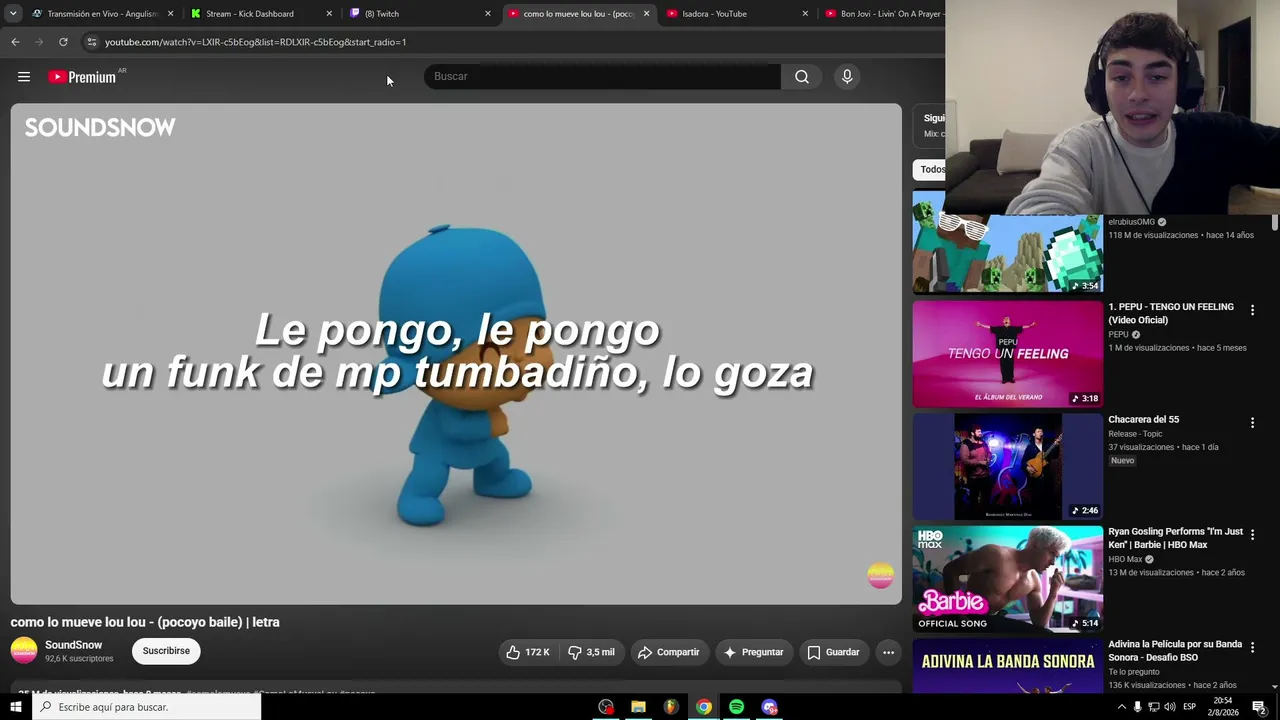Close the Kick Dashboard tab
The image size is (1280, 720).
click(x=329, y=14)
